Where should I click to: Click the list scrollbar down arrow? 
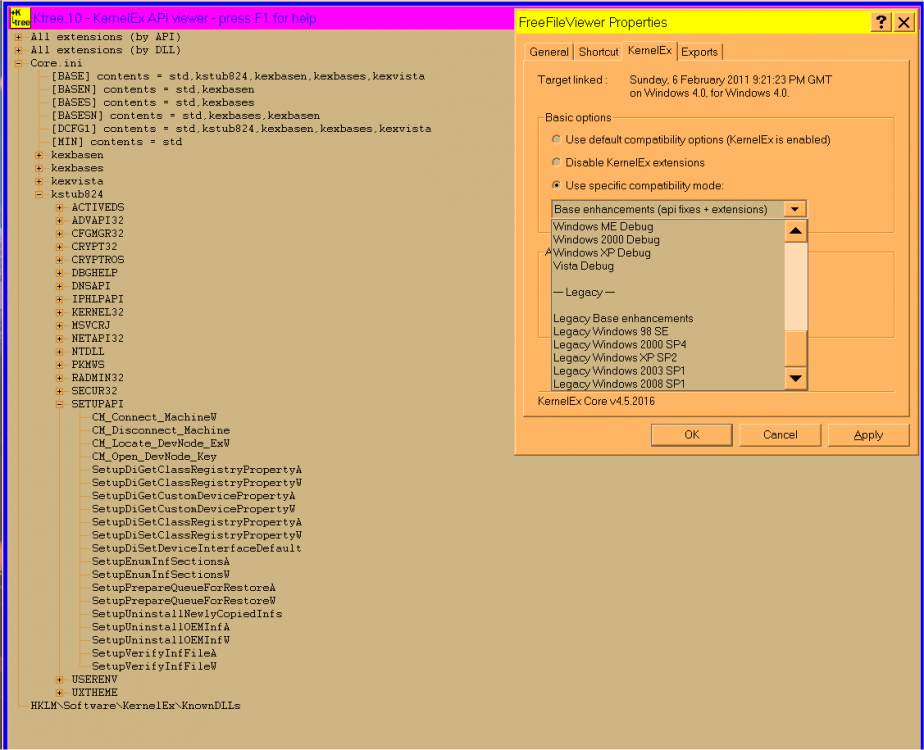(795, 378)
